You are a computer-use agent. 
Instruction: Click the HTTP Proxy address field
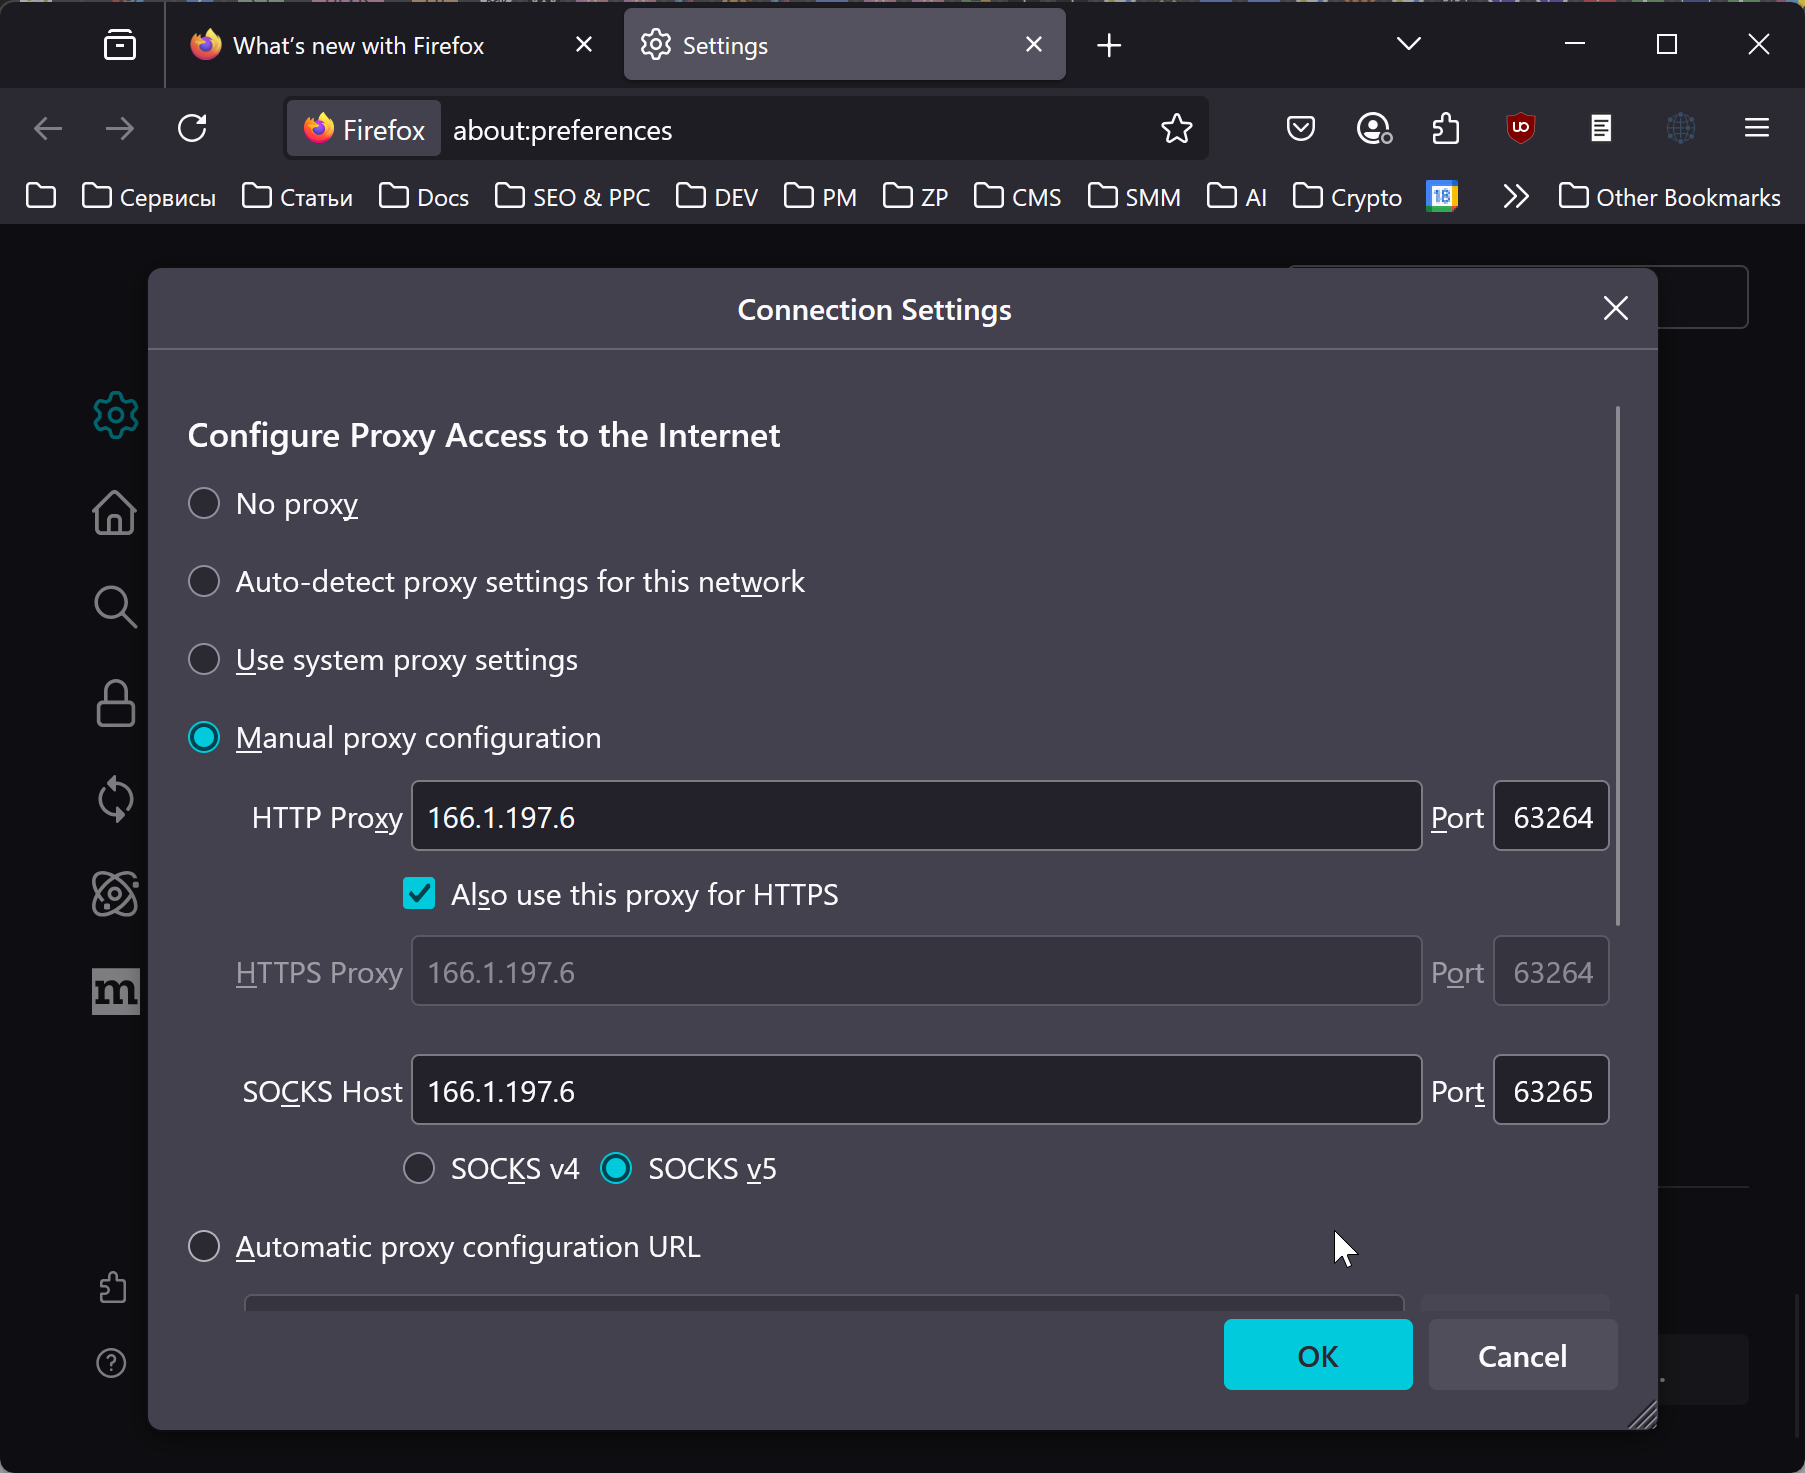916,816
